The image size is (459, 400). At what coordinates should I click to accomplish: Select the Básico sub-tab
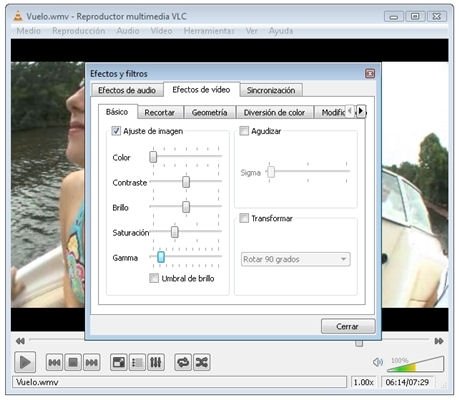coord(117,112)
